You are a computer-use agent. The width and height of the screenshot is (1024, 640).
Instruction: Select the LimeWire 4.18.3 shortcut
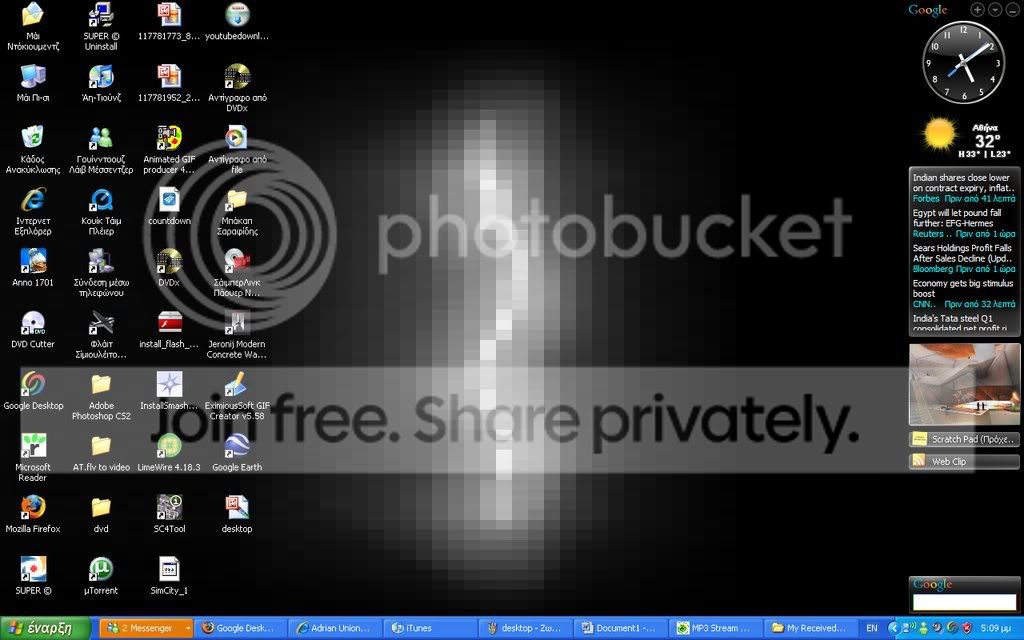(168, 446)
